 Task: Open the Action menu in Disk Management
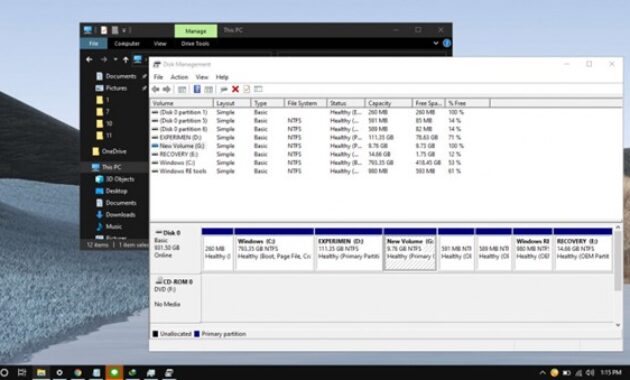tap(179, 77)
